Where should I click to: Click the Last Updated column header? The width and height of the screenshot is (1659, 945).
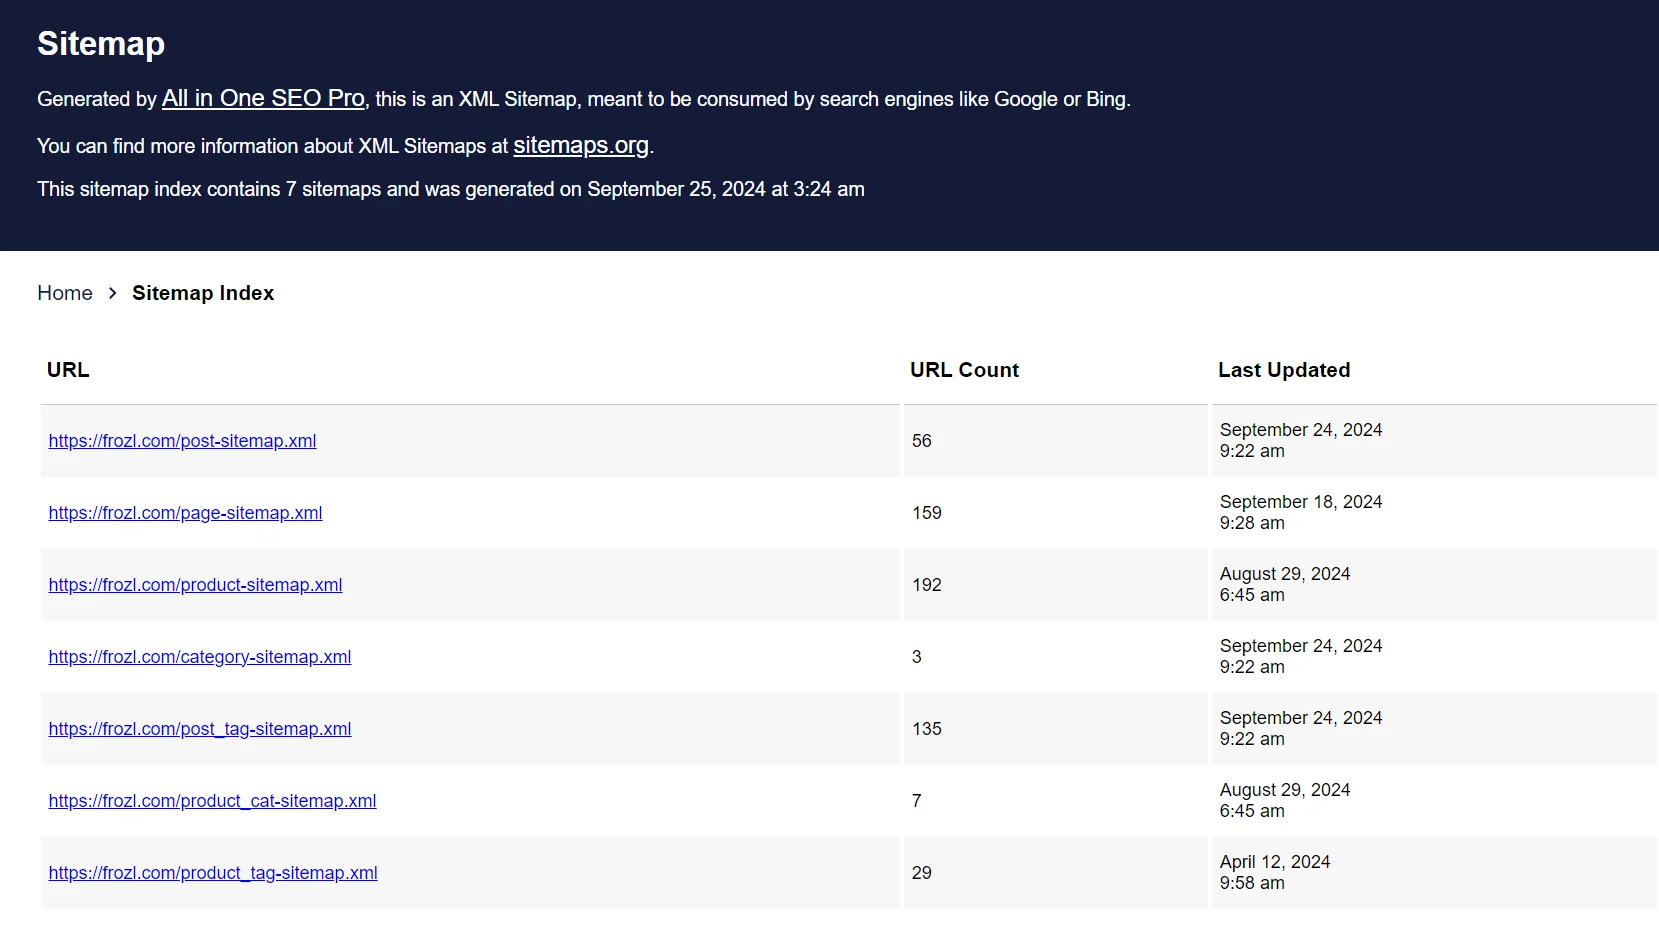click(1284, 370)
